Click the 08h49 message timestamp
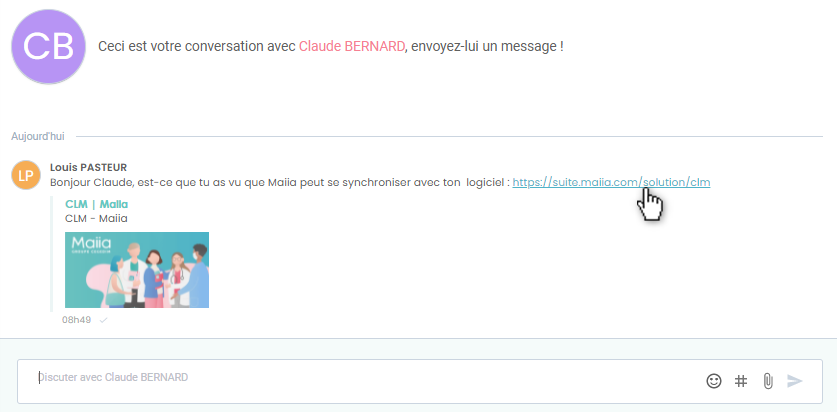 click(x=76, y=320)
